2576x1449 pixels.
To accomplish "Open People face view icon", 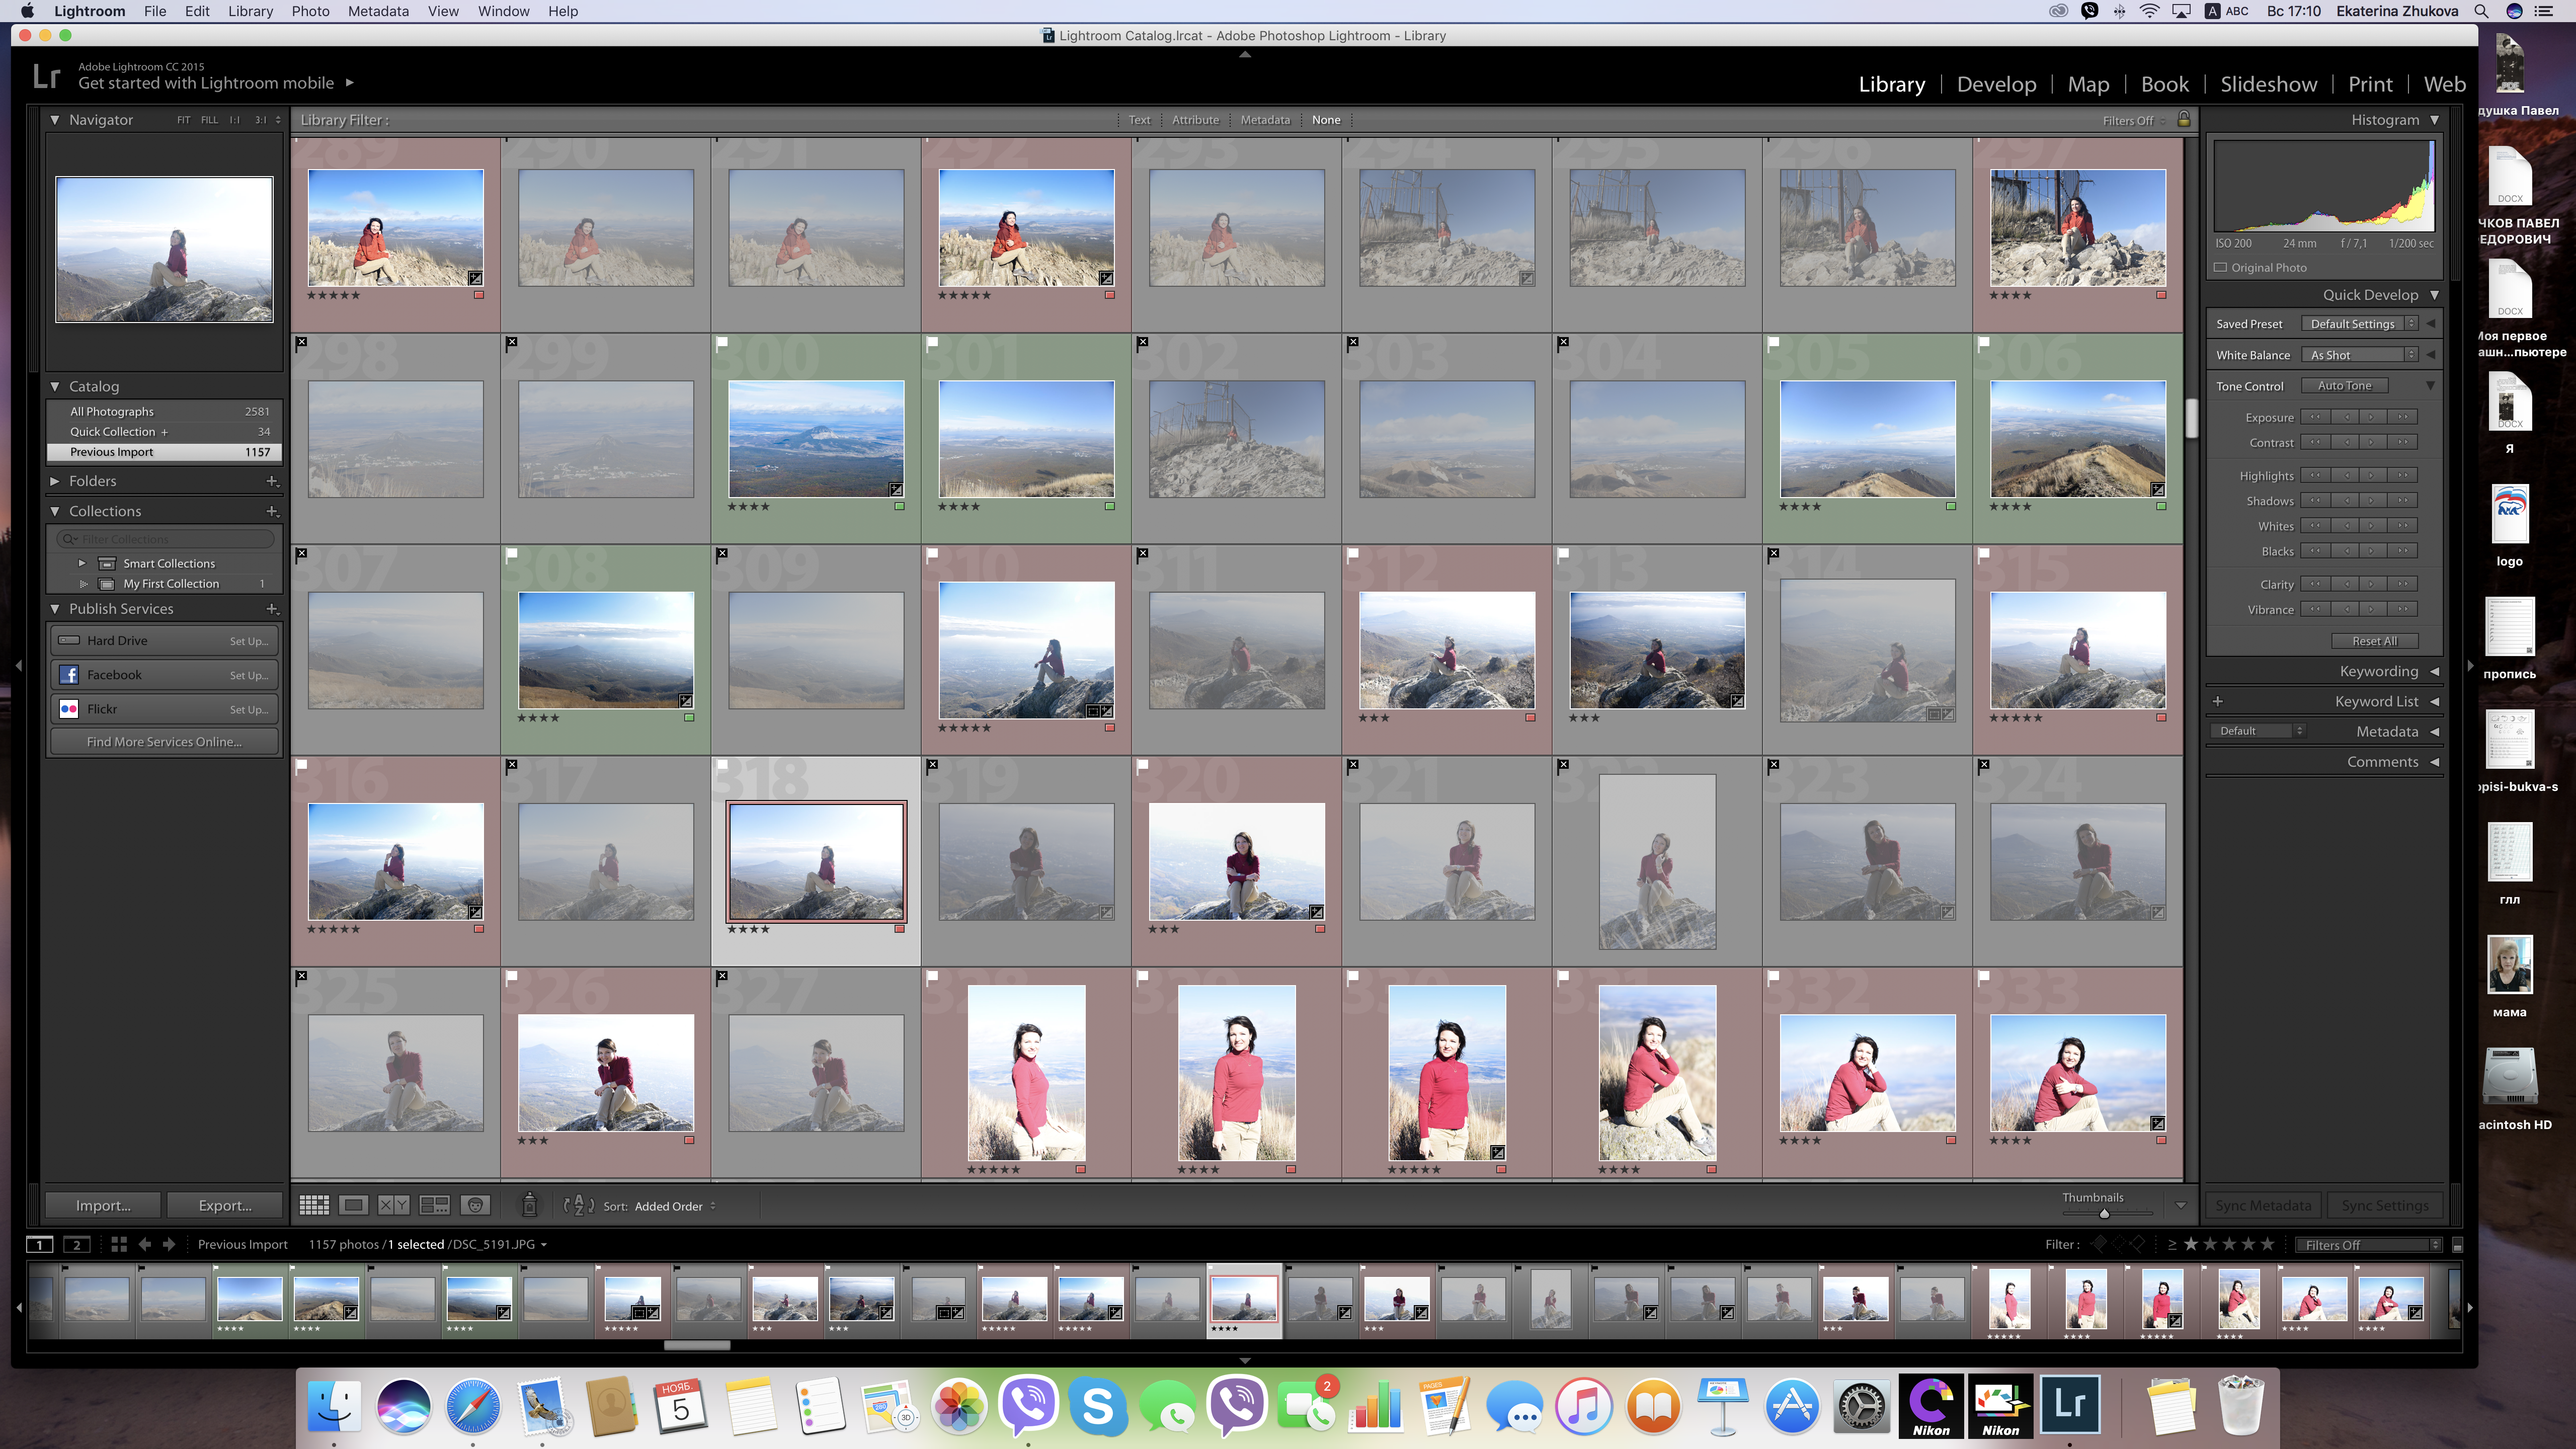I will [475, 1206].
